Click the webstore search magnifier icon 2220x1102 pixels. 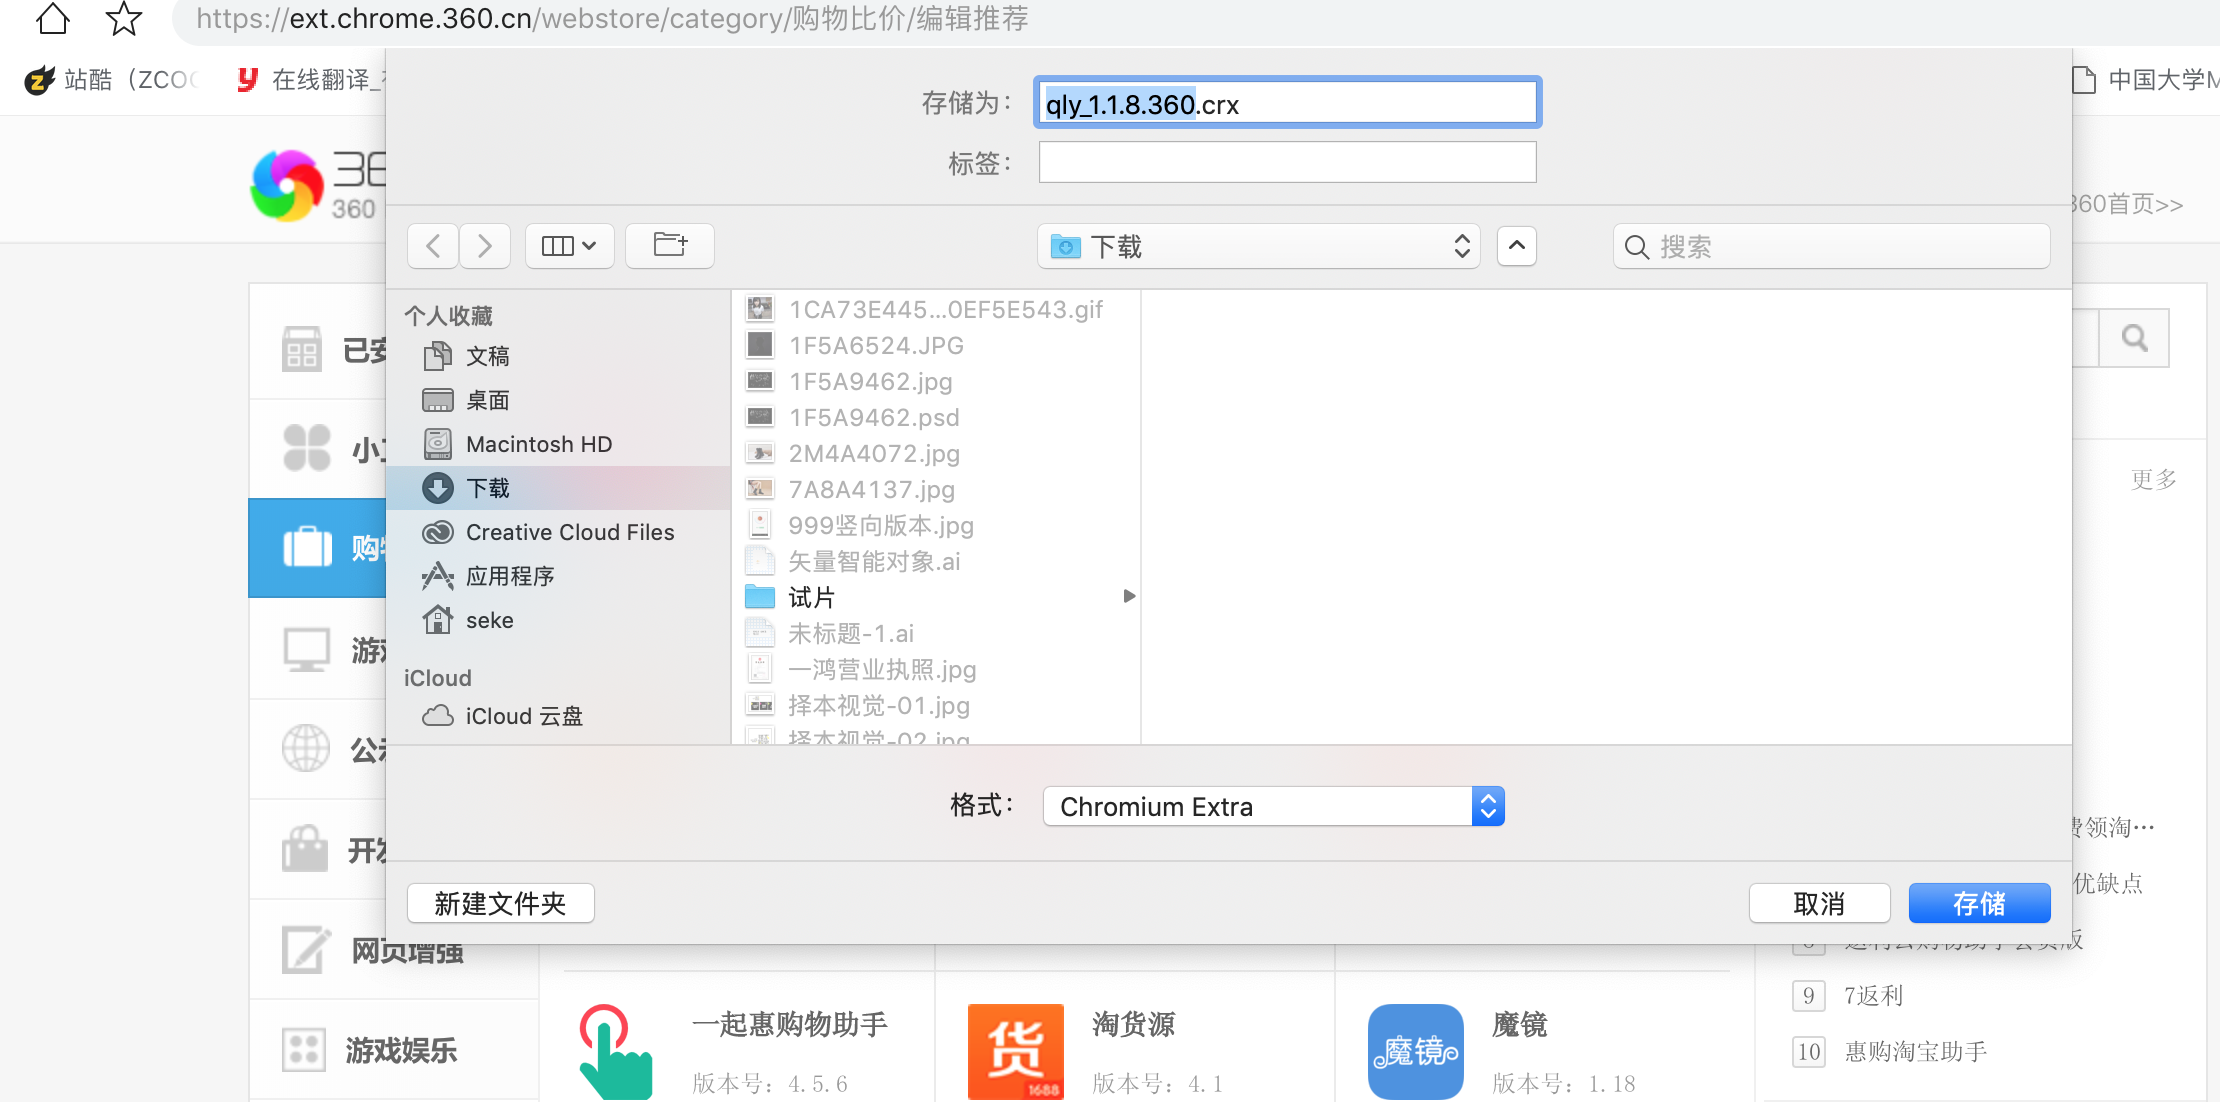(2135, 339)
